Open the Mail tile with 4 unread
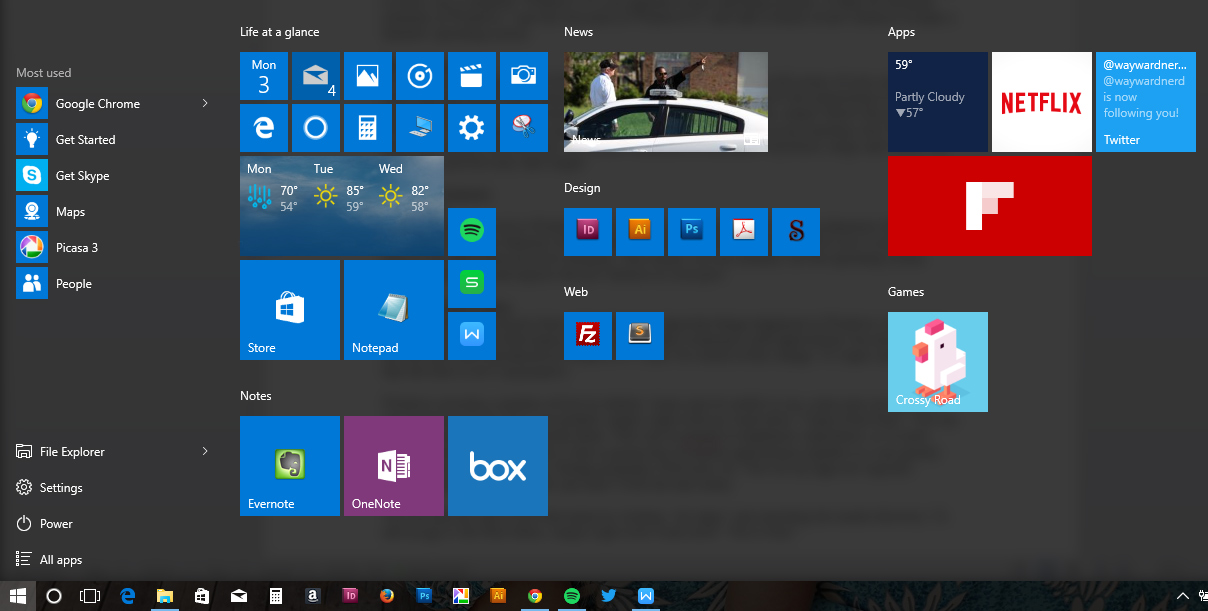 coord(316,76)
